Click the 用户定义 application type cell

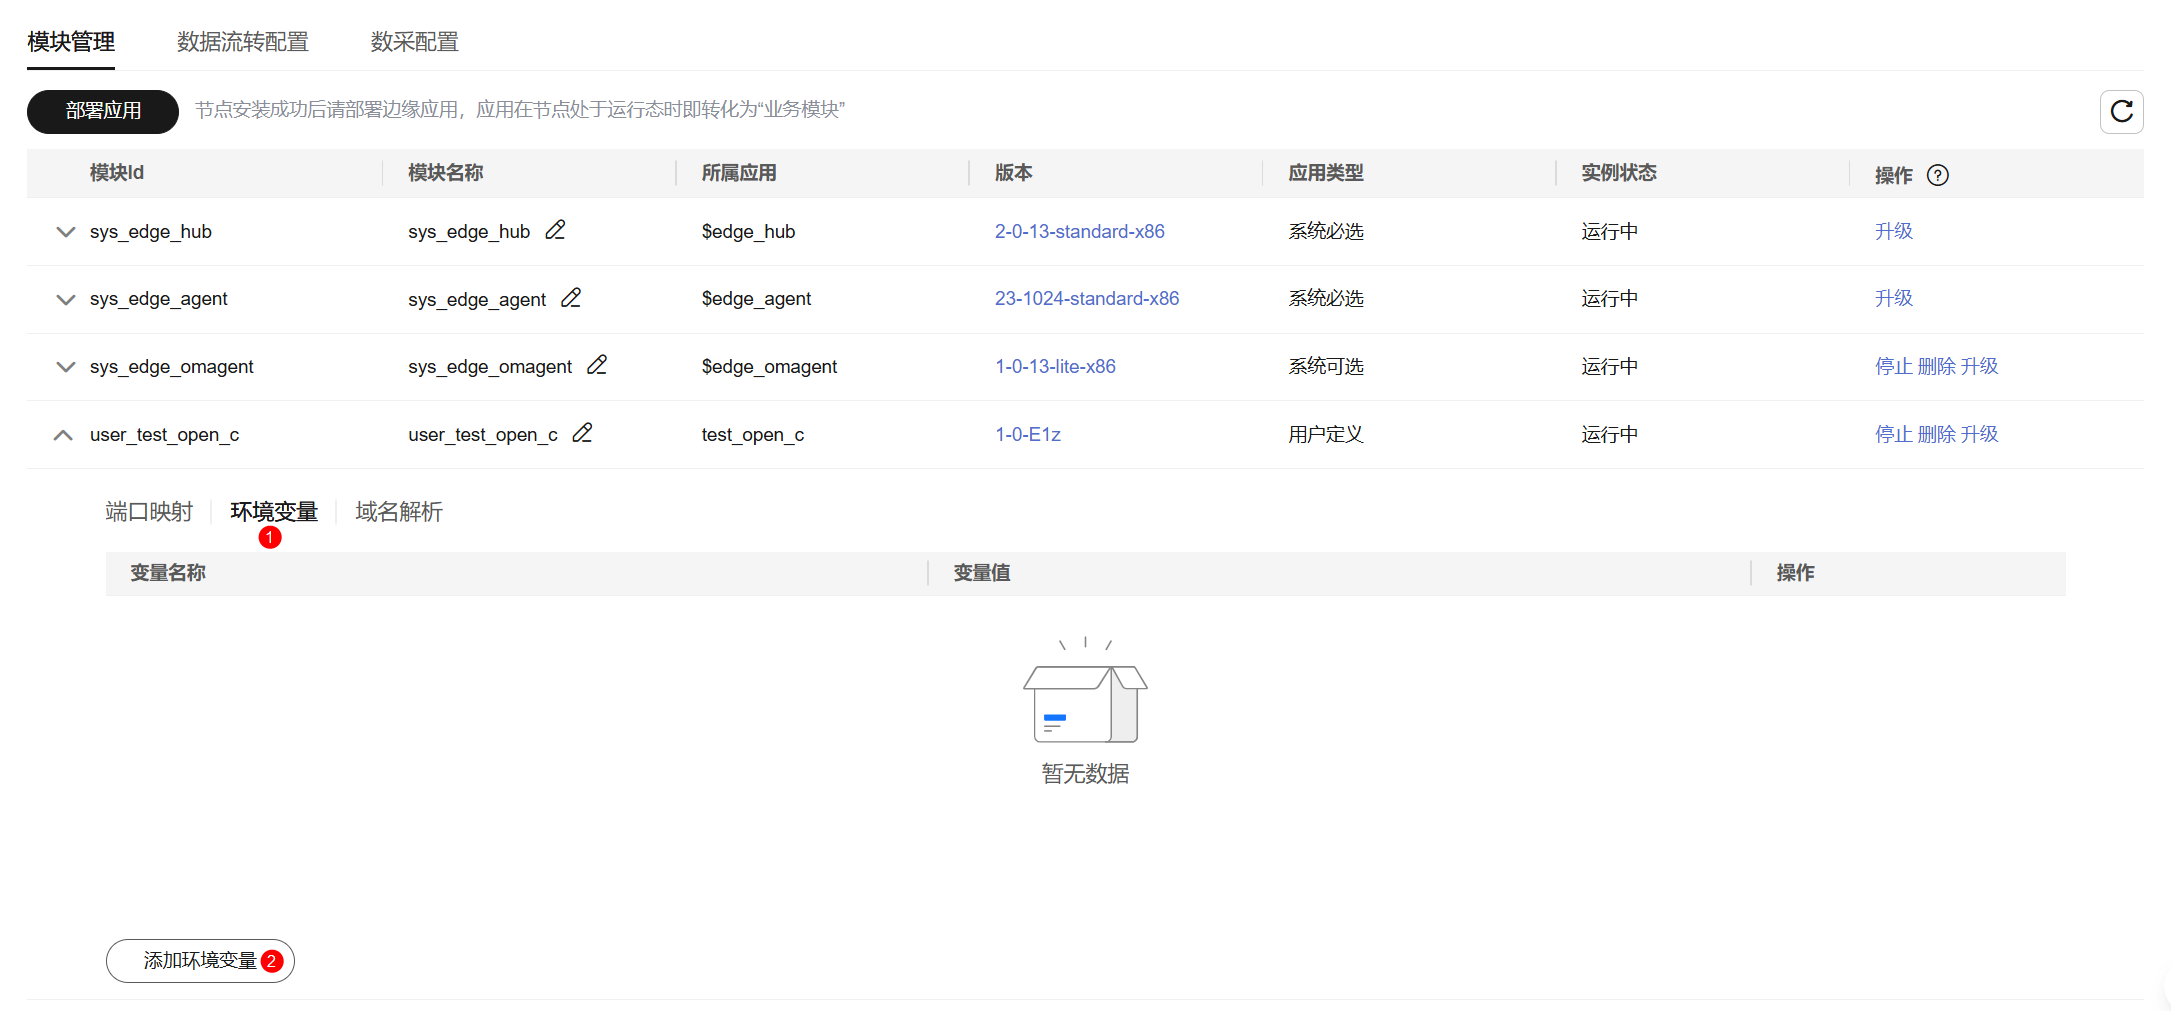tap(1326, 434)
